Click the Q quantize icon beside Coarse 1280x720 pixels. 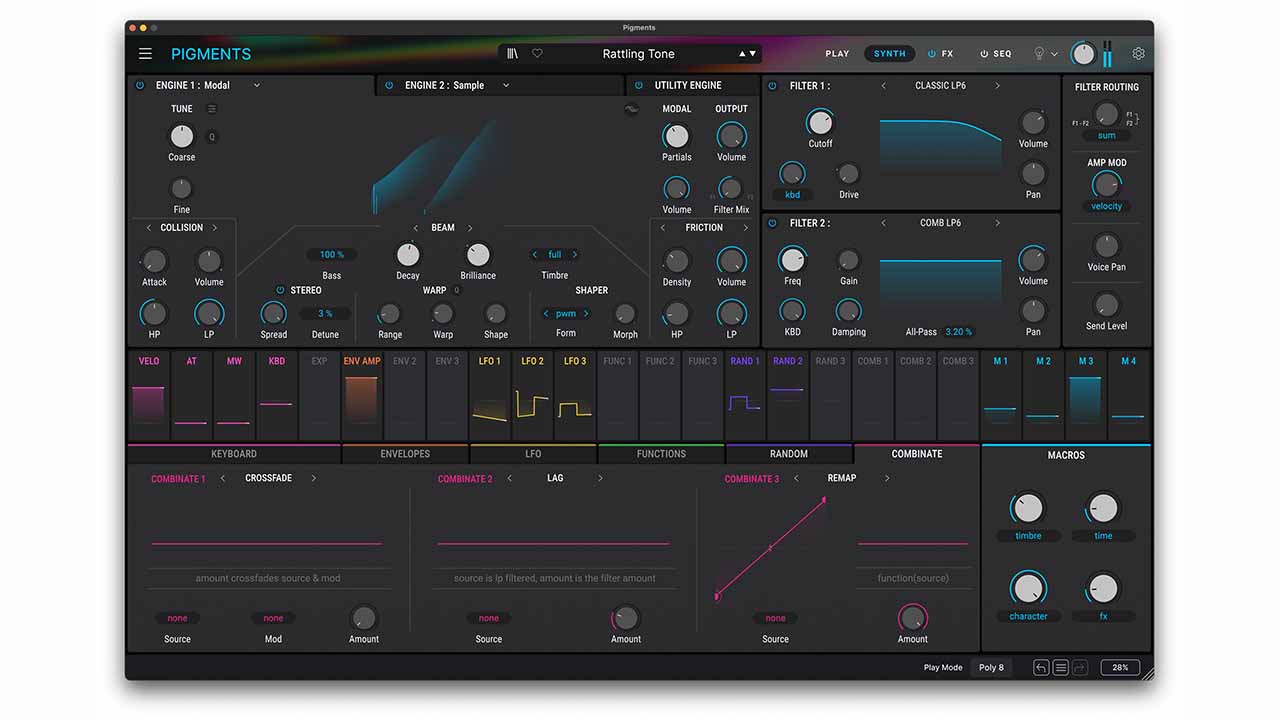point(211,137)
